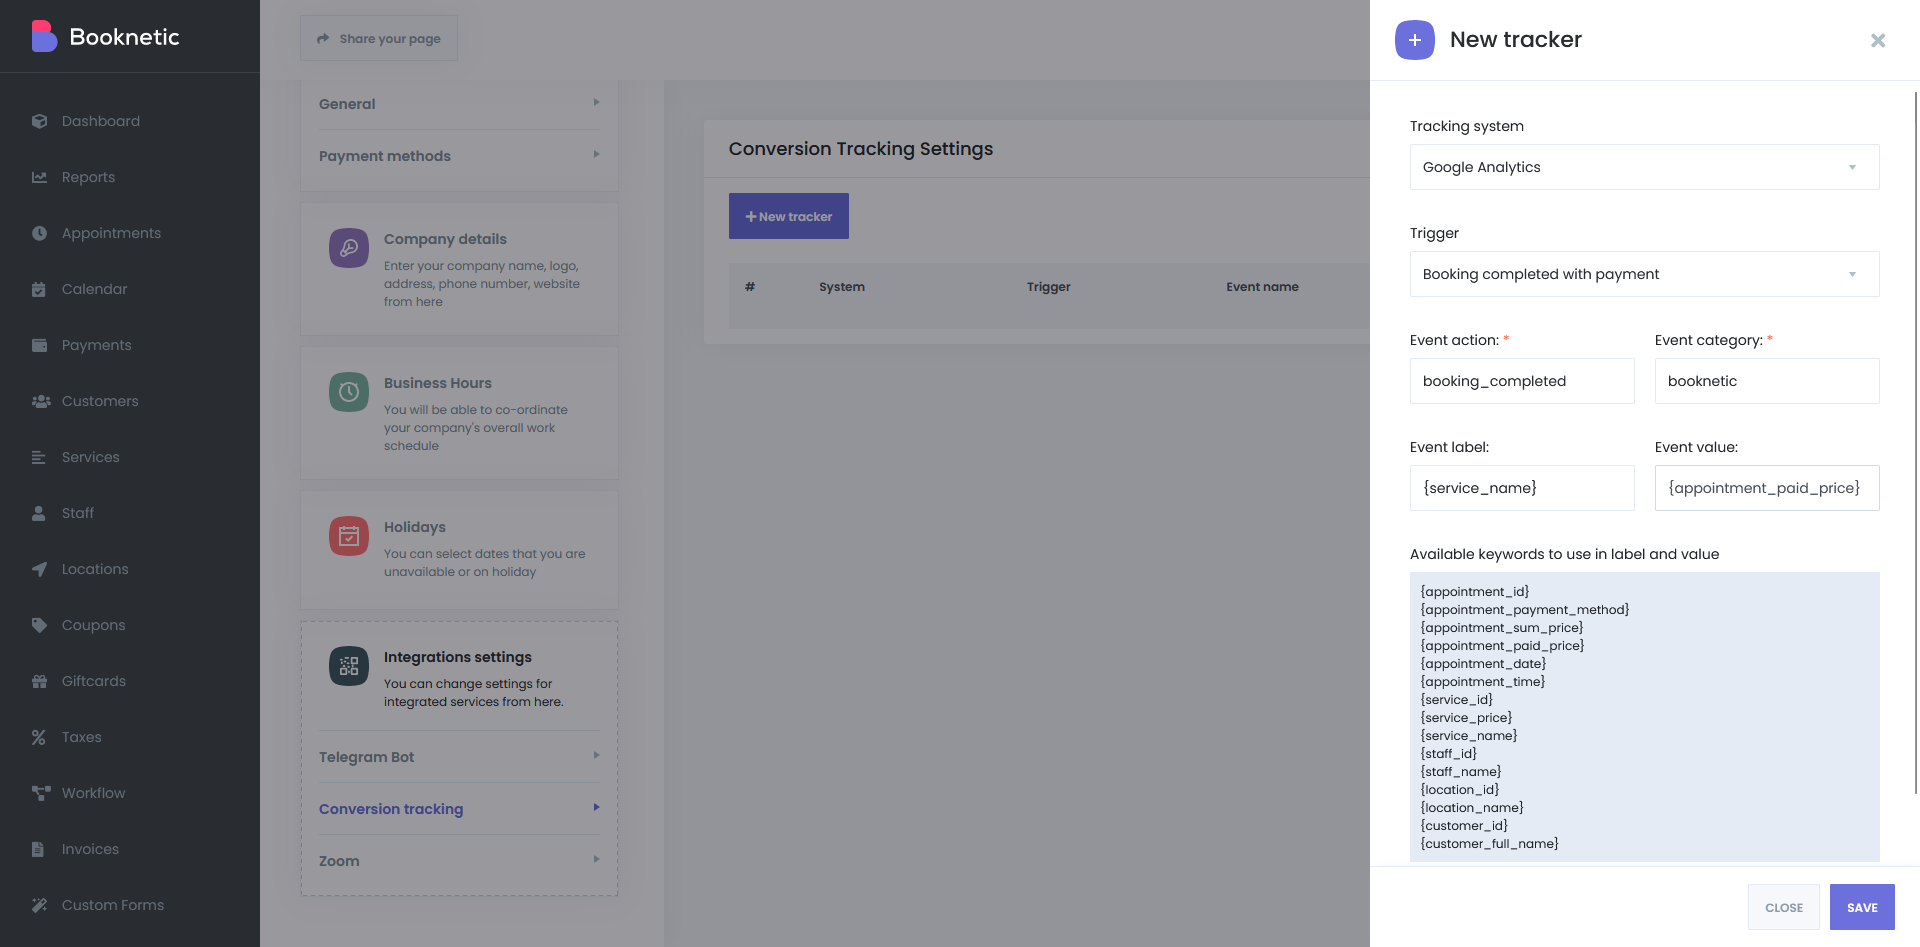Click the Payments icon in the sidebar
This screenshot has width=1920, height=947.
(40, 345)
